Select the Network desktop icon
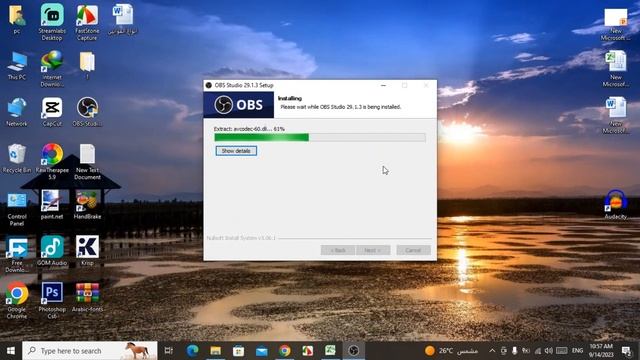Image resolution: width=640 pixels, height=360 pixels. pos(17,112)
